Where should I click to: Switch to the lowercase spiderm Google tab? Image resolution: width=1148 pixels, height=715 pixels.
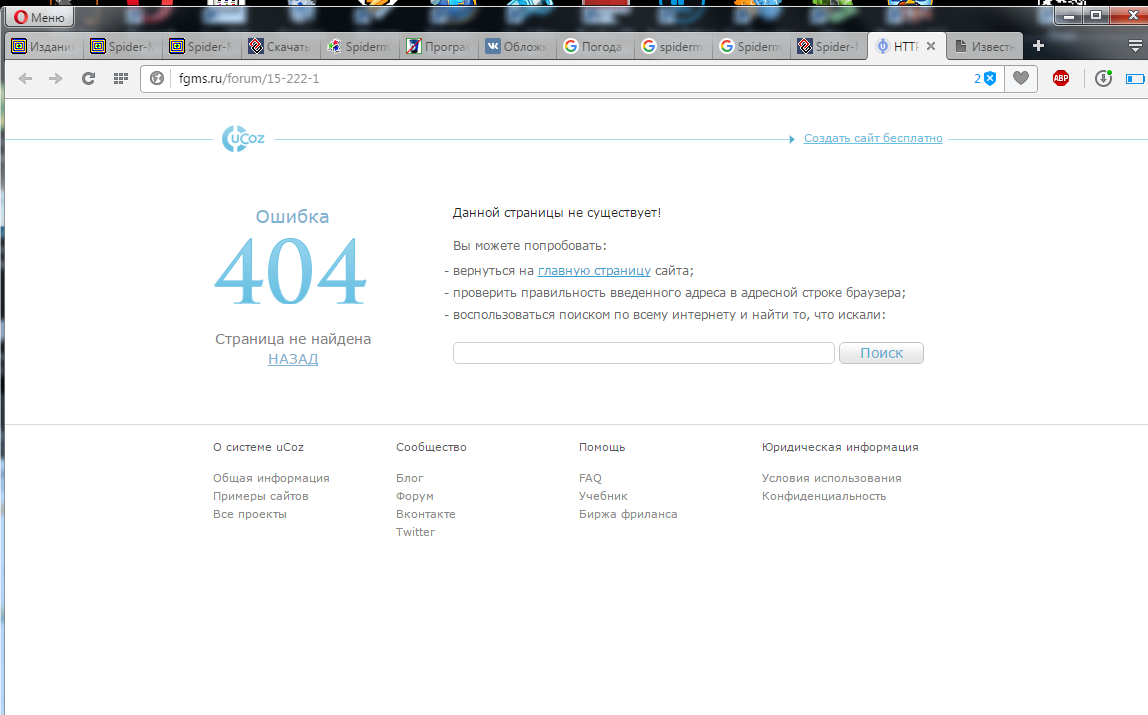click(674, 46)
